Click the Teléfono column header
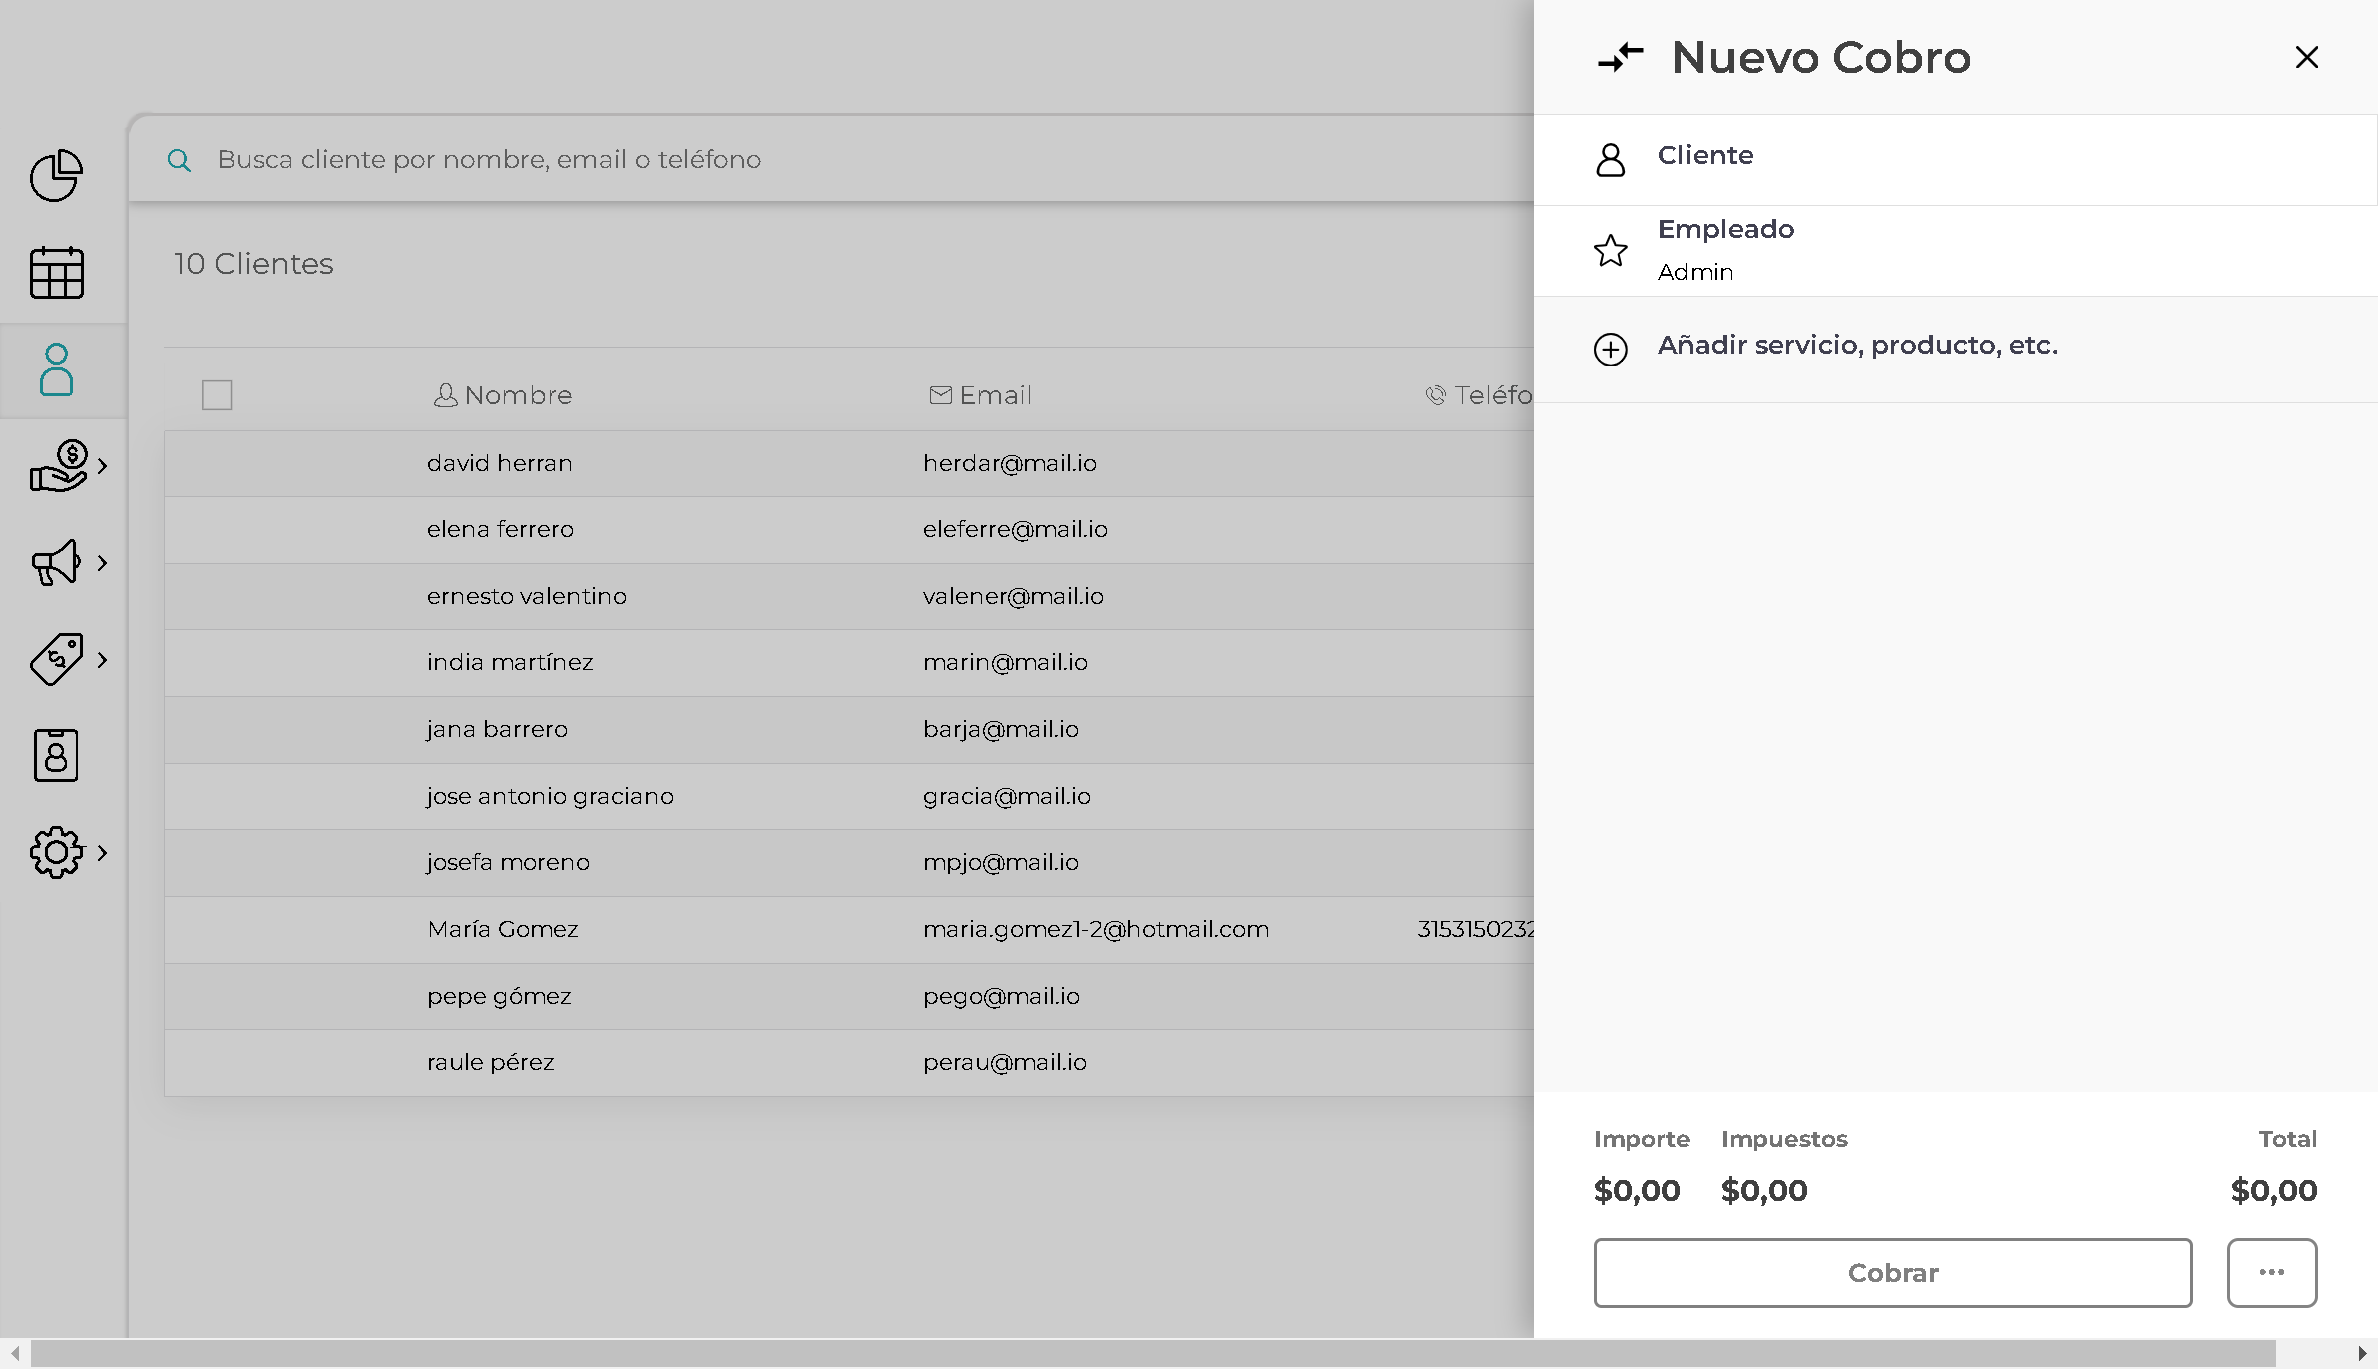Screen dimensions: 2378x1369 [1478, 395]
